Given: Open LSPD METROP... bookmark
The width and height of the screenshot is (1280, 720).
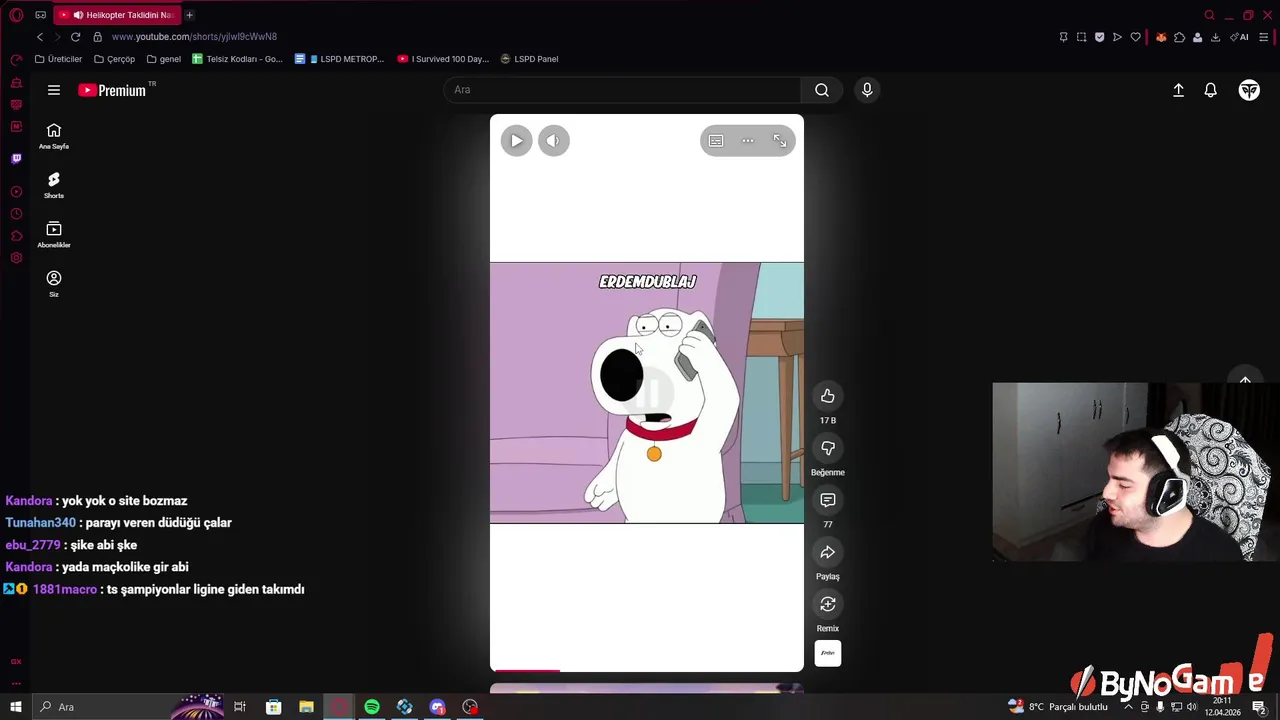Looking at the screenshot, I should tap(340, 59).
